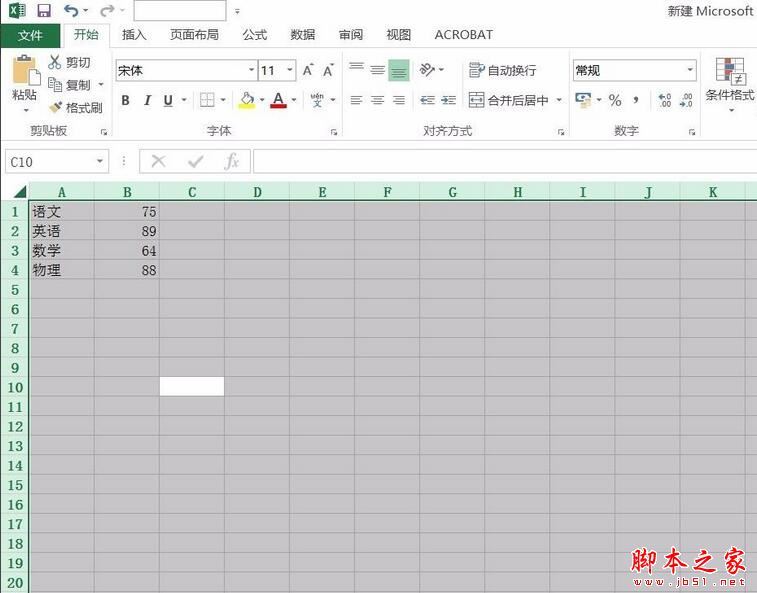Open the number group dialog launcher
Image resolution: width=757 pixels, height=593 pixels.
(x=692, y=132)
